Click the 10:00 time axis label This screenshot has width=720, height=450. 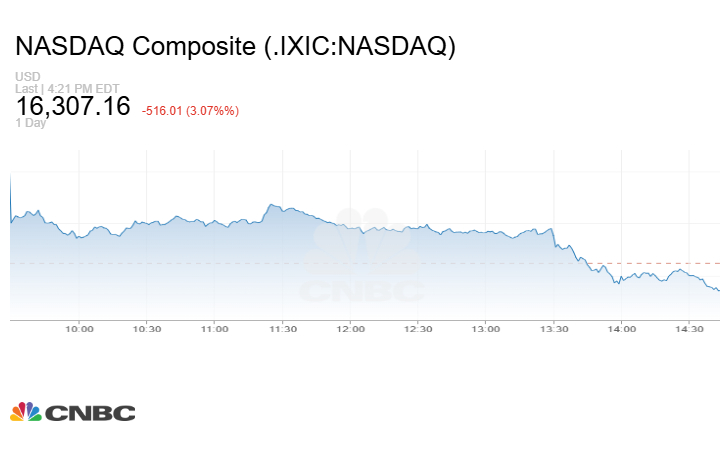[x=79, y=329]
